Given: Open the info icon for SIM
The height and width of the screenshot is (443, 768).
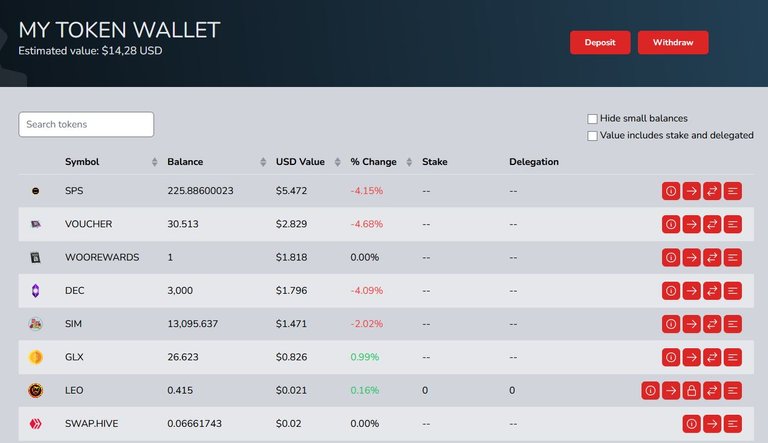Looking at the screenshot, I should click(671, 324).
